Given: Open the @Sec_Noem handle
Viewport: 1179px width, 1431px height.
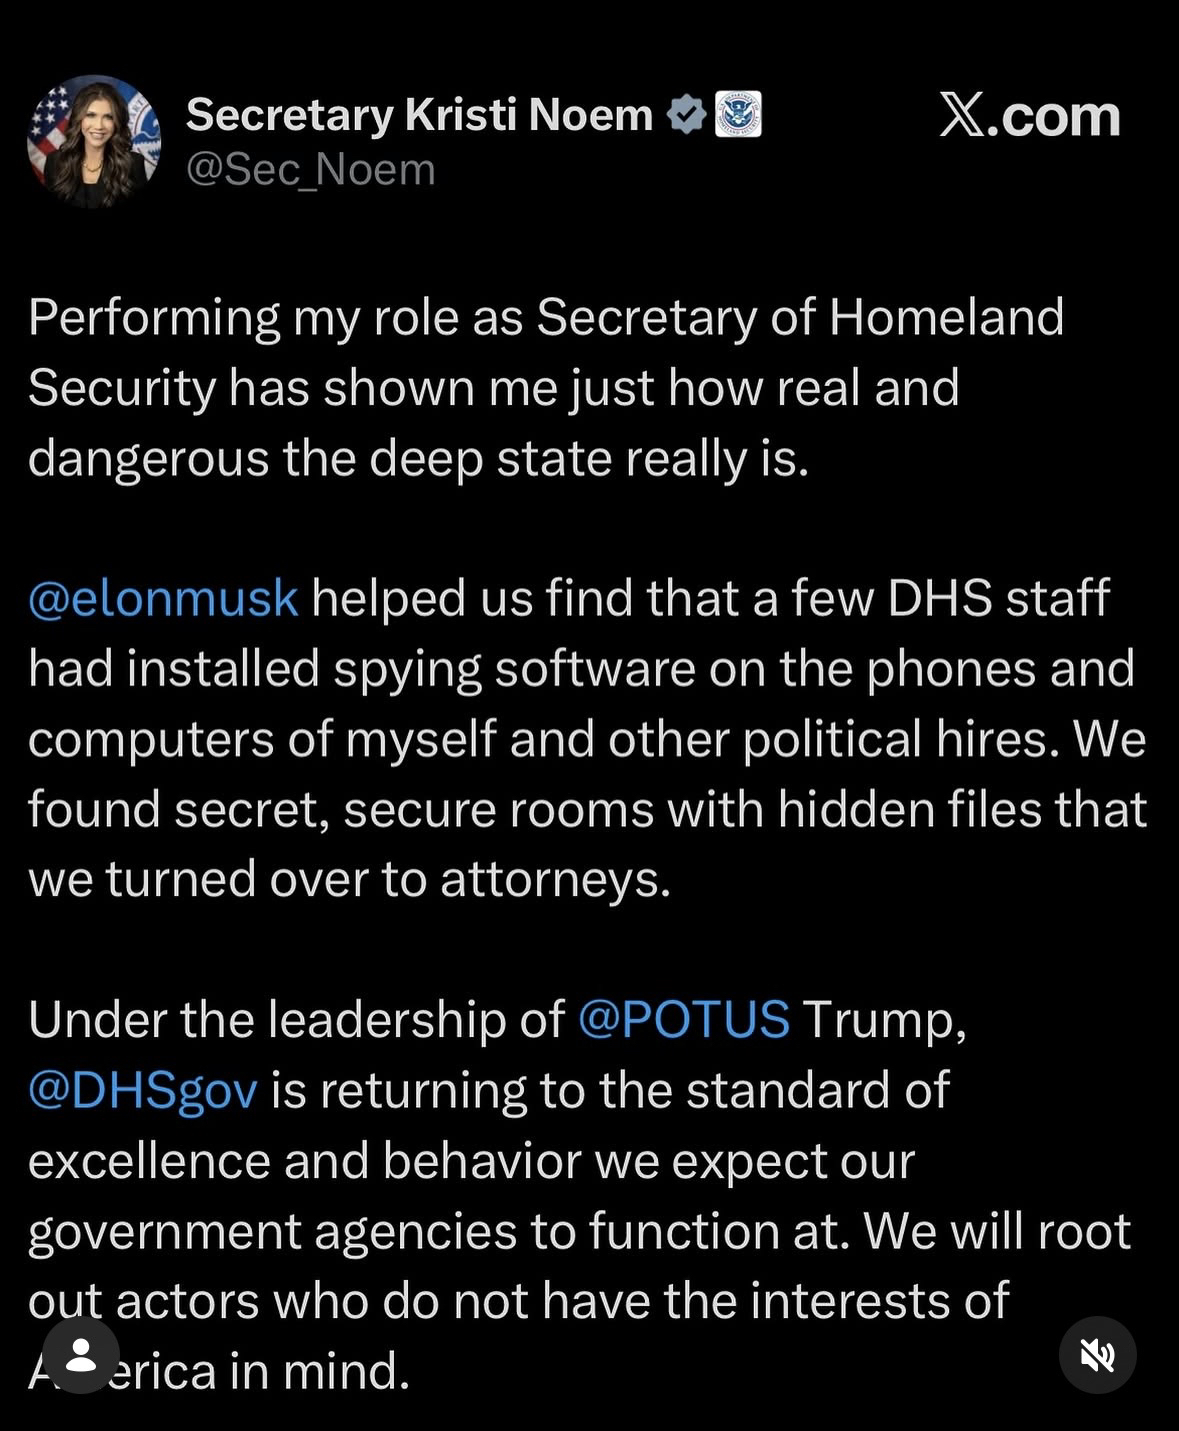Looking at the screenshot, I should [310, 170].
